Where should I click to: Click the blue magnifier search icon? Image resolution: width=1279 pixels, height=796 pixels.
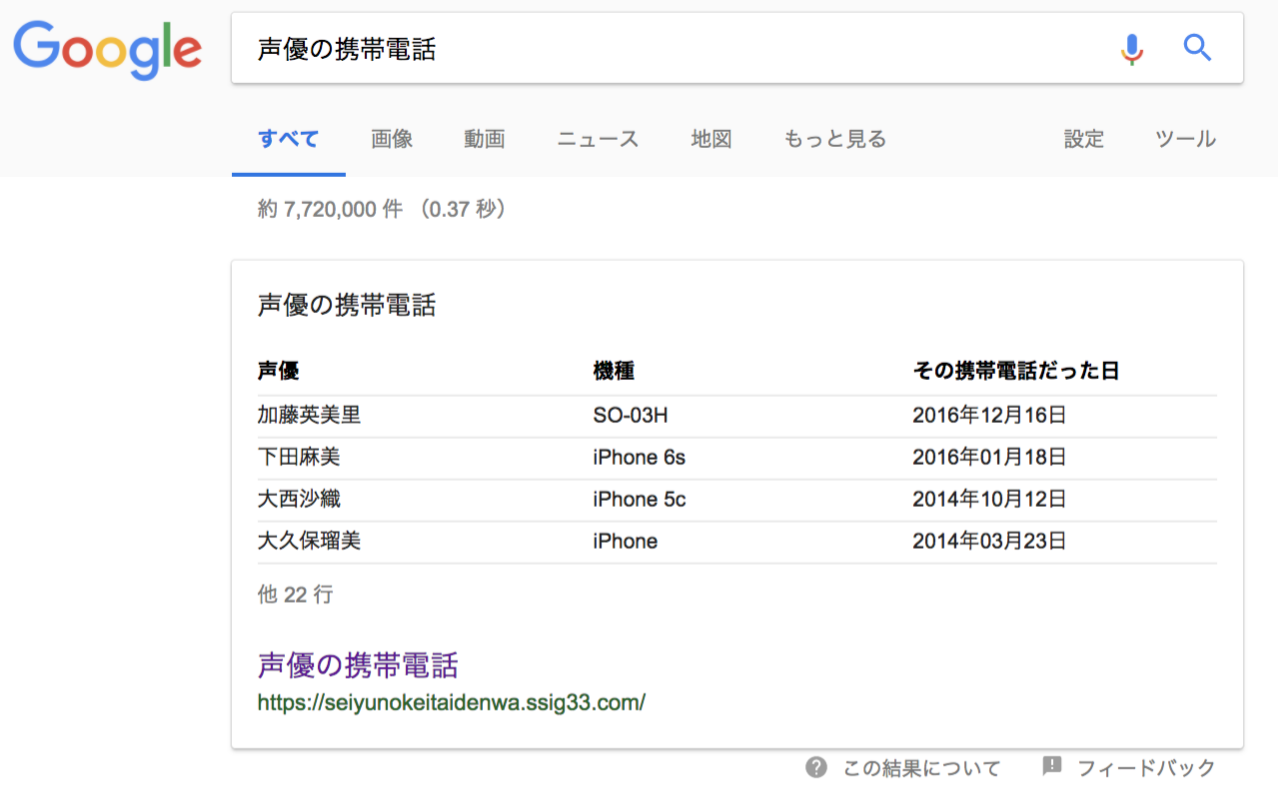coord(1197,47)
